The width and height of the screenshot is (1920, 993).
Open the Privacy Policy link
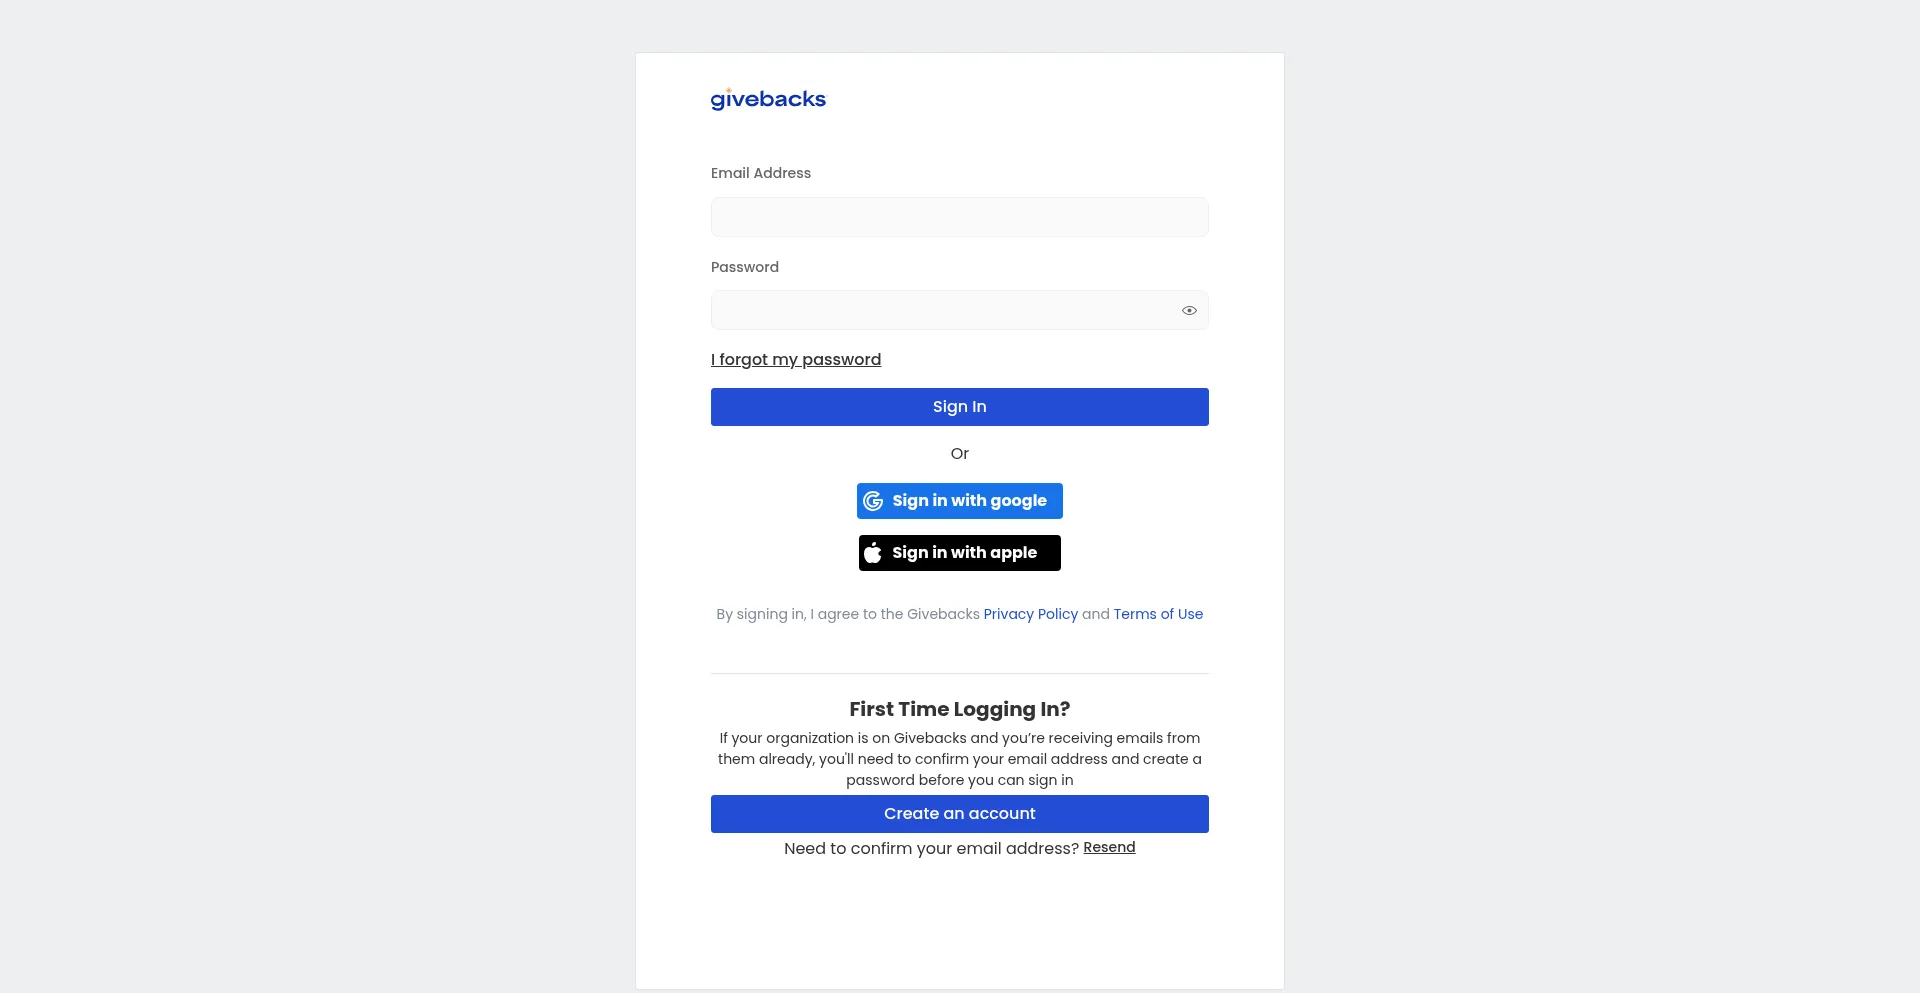pyautogui.click(x=1030, y=614)
